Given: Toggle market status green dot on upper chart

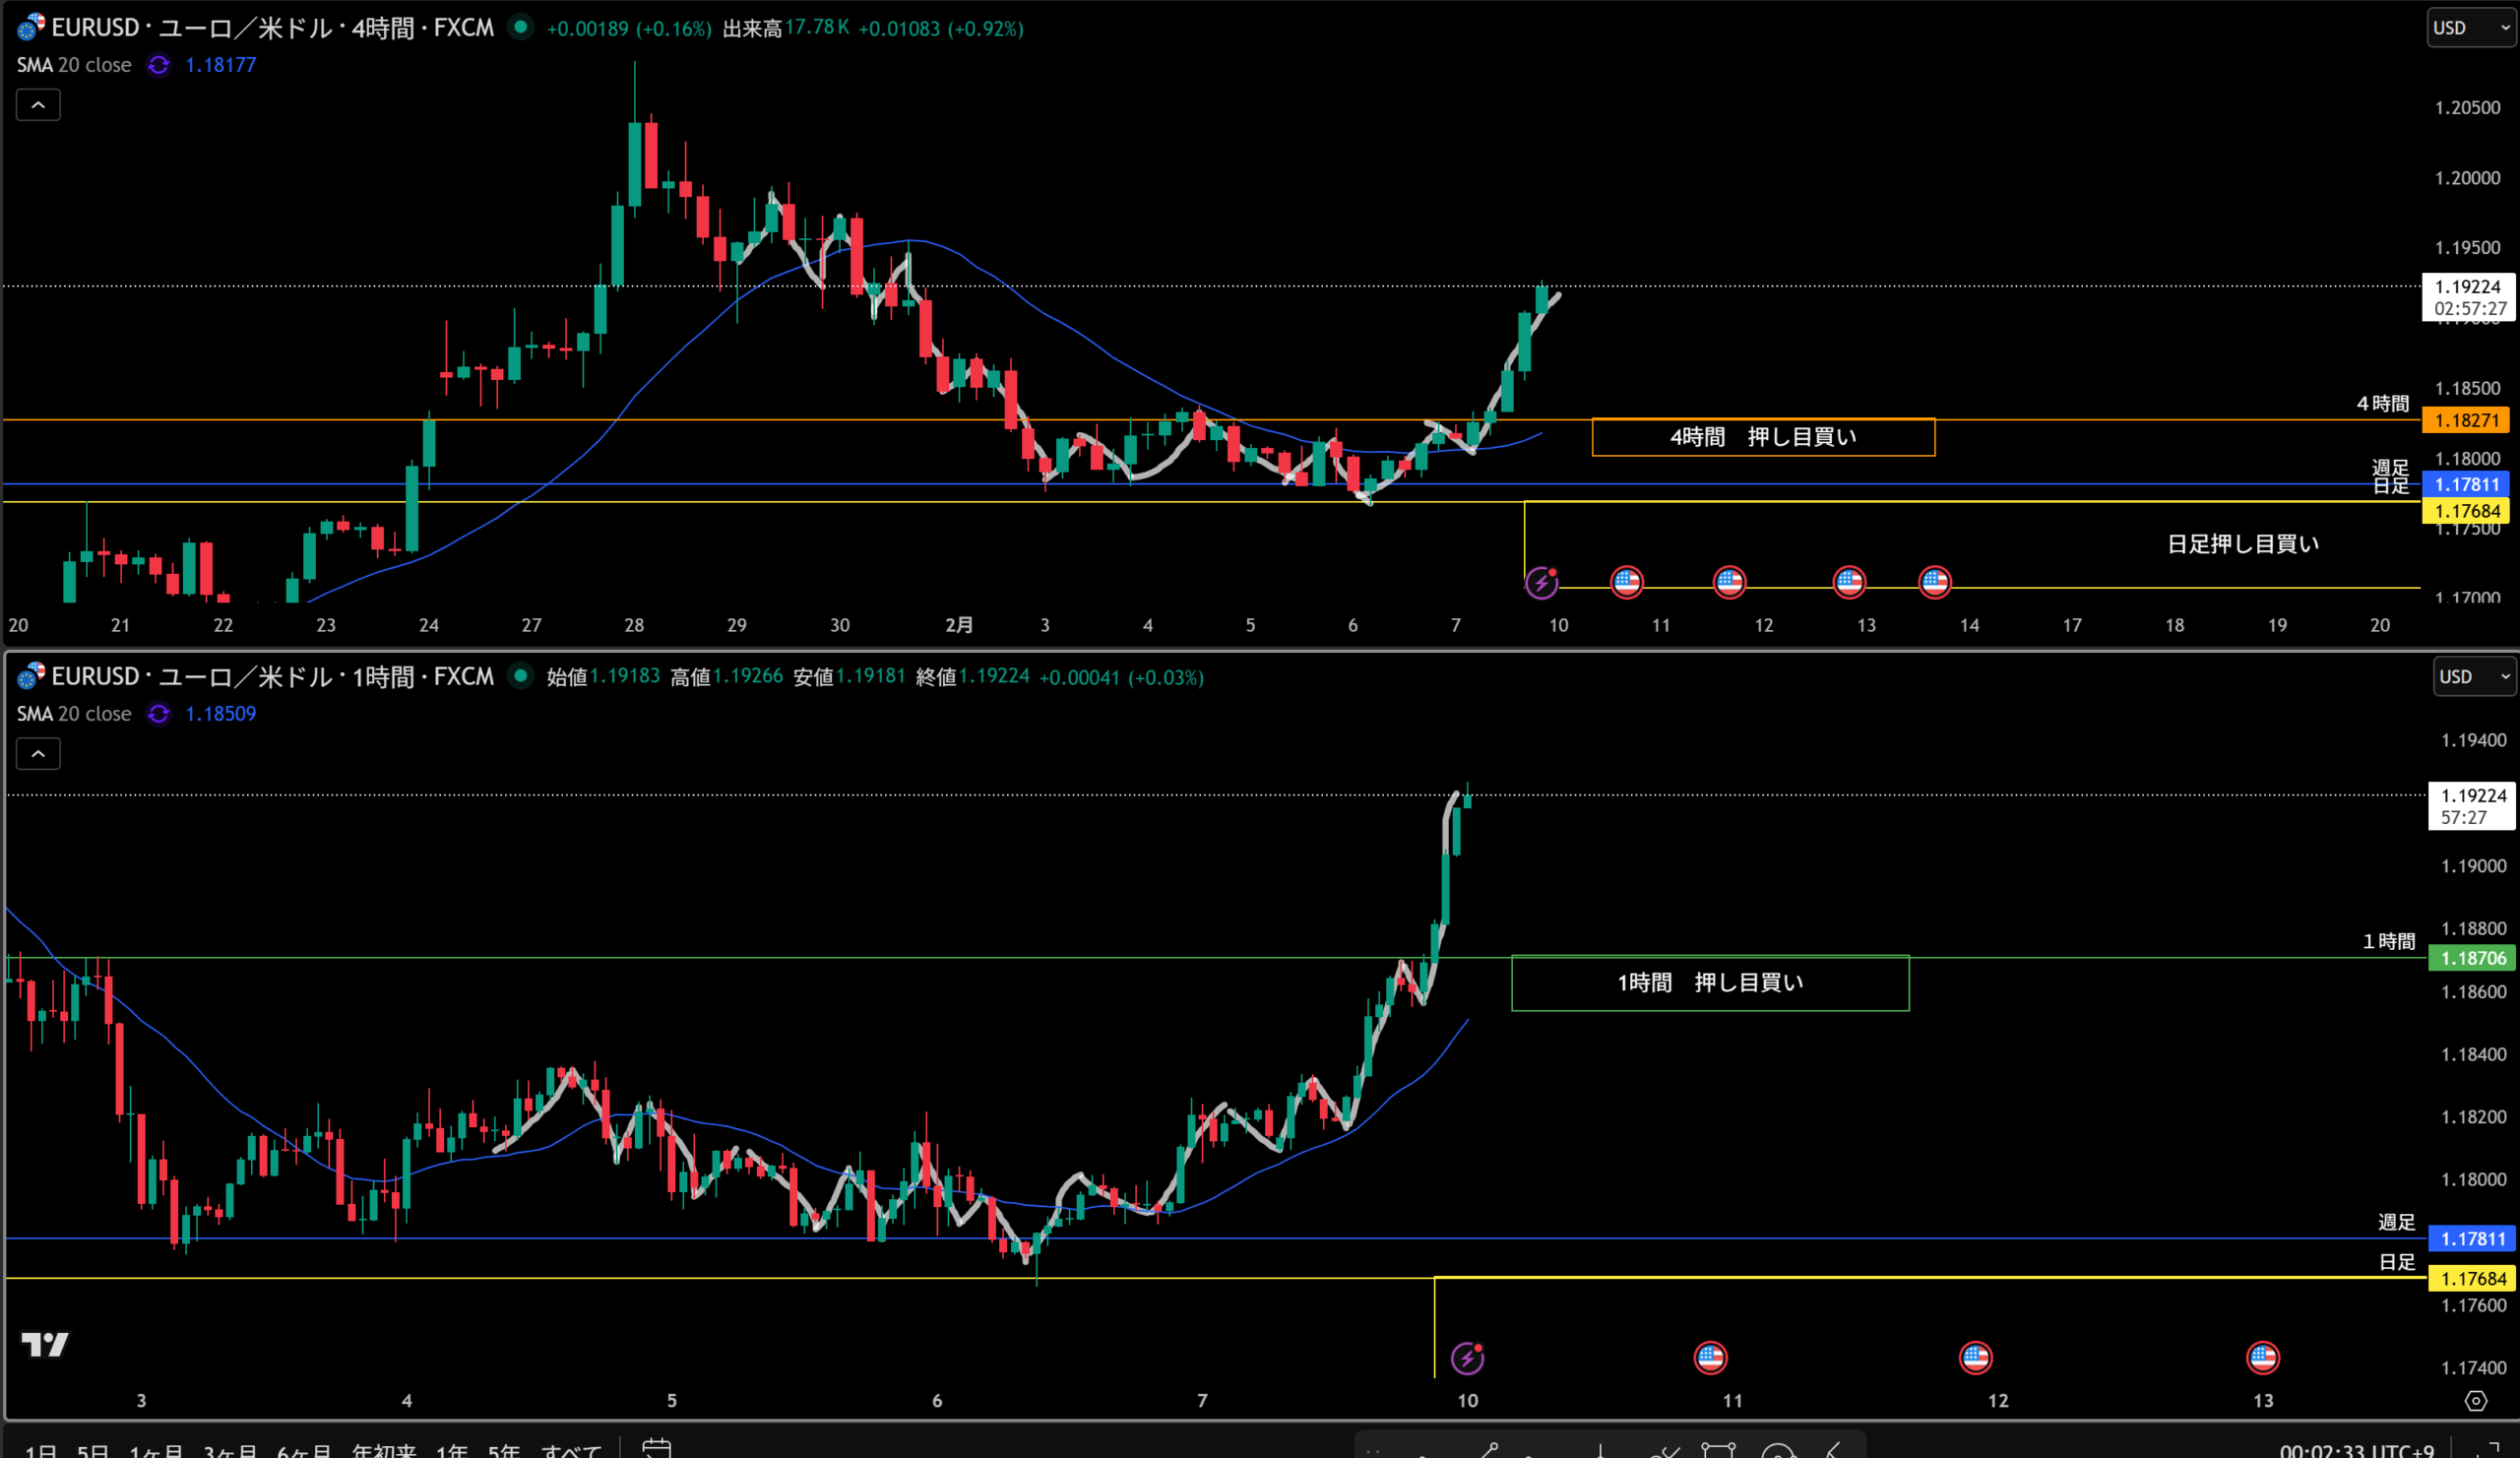Looking at the screenshot, I should [x=520, y=27].
